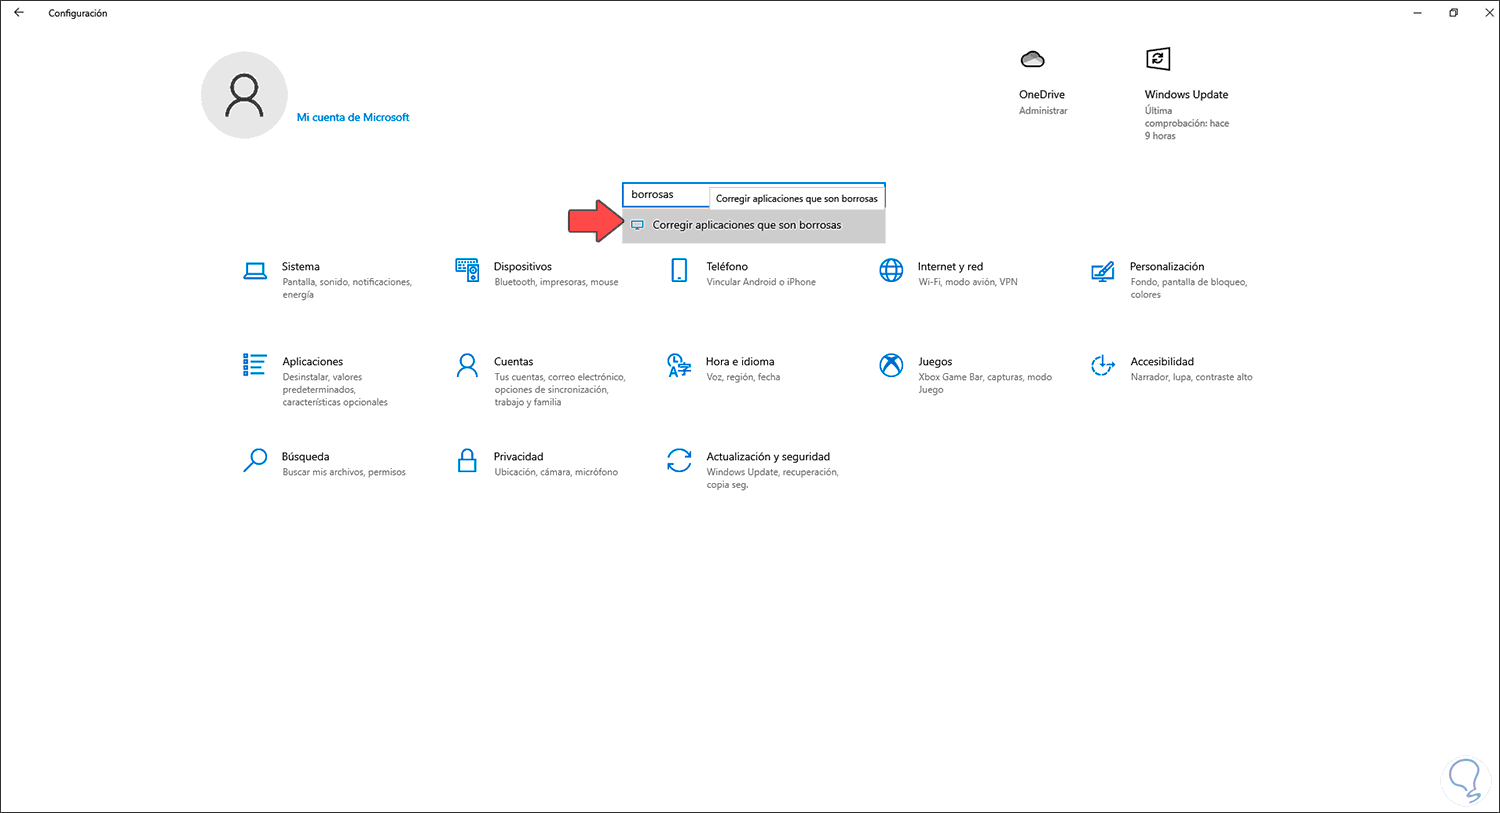Click the tip lightbulb icon bottom right

pos(1465,779)
